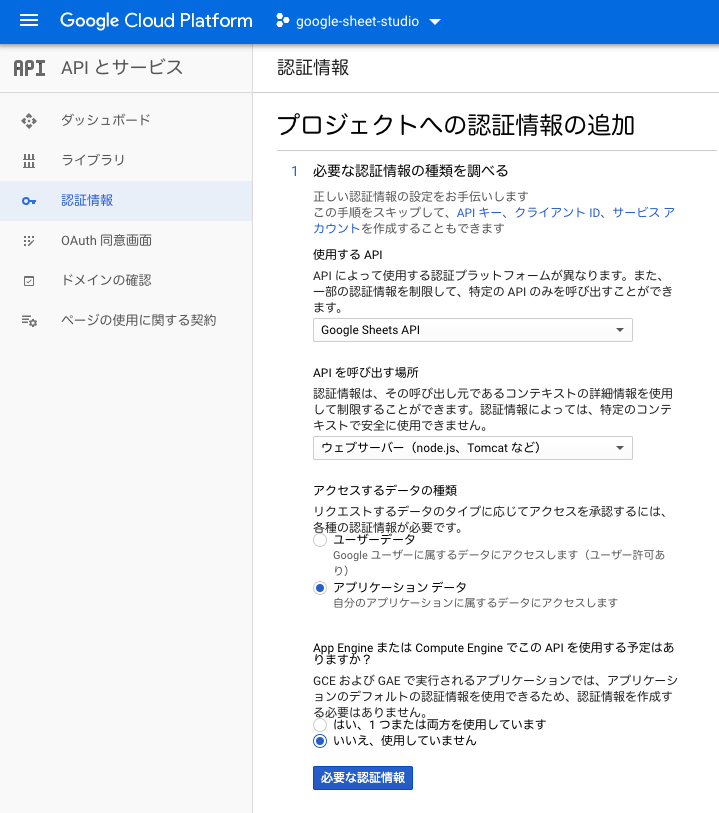Image resolution: width=719 pixels, height=813 pixels.
Task: Click the プロジェクトへの認証情報の追加 heading
Action: click(456, 125)
